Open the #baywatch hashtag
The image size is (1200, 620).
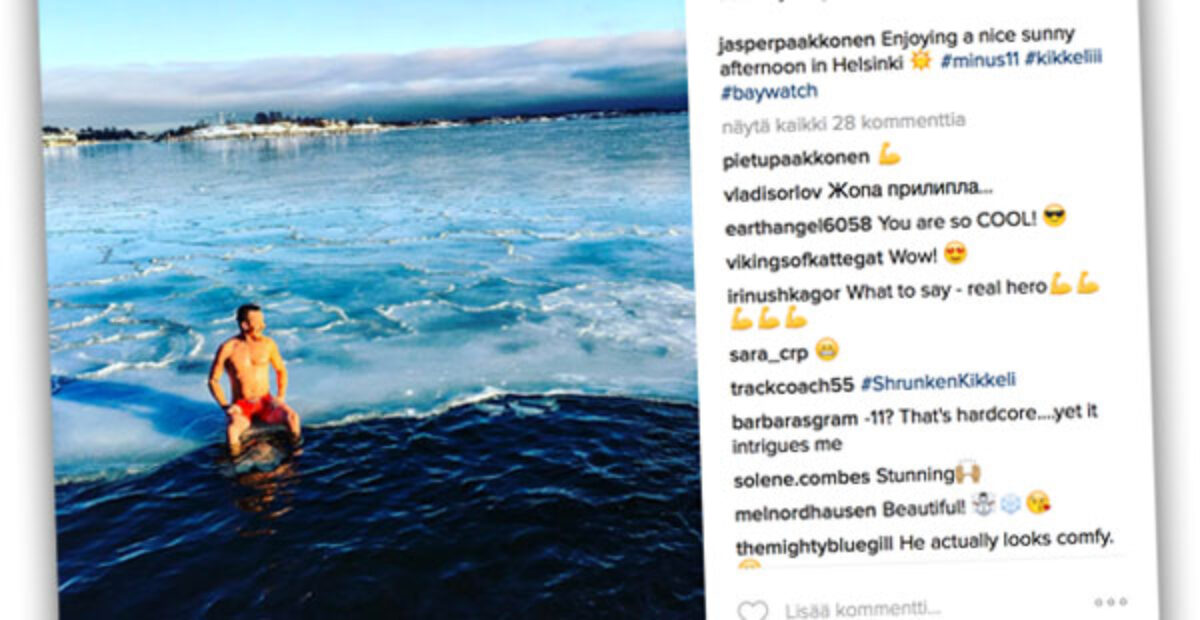768,92
